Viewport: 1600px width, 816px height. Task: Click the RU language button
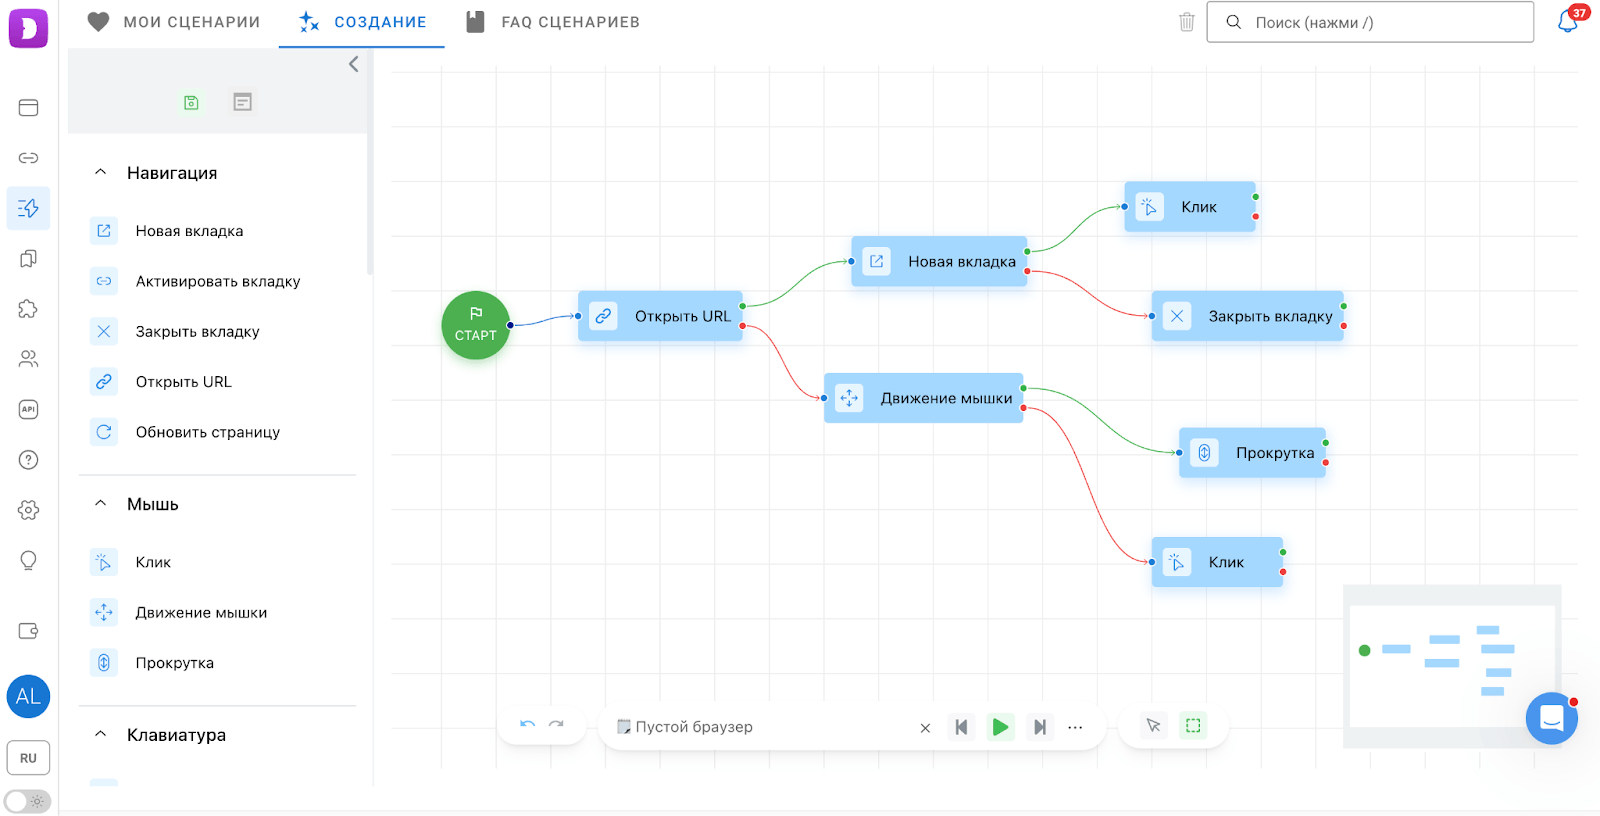(x=28, y=758)
